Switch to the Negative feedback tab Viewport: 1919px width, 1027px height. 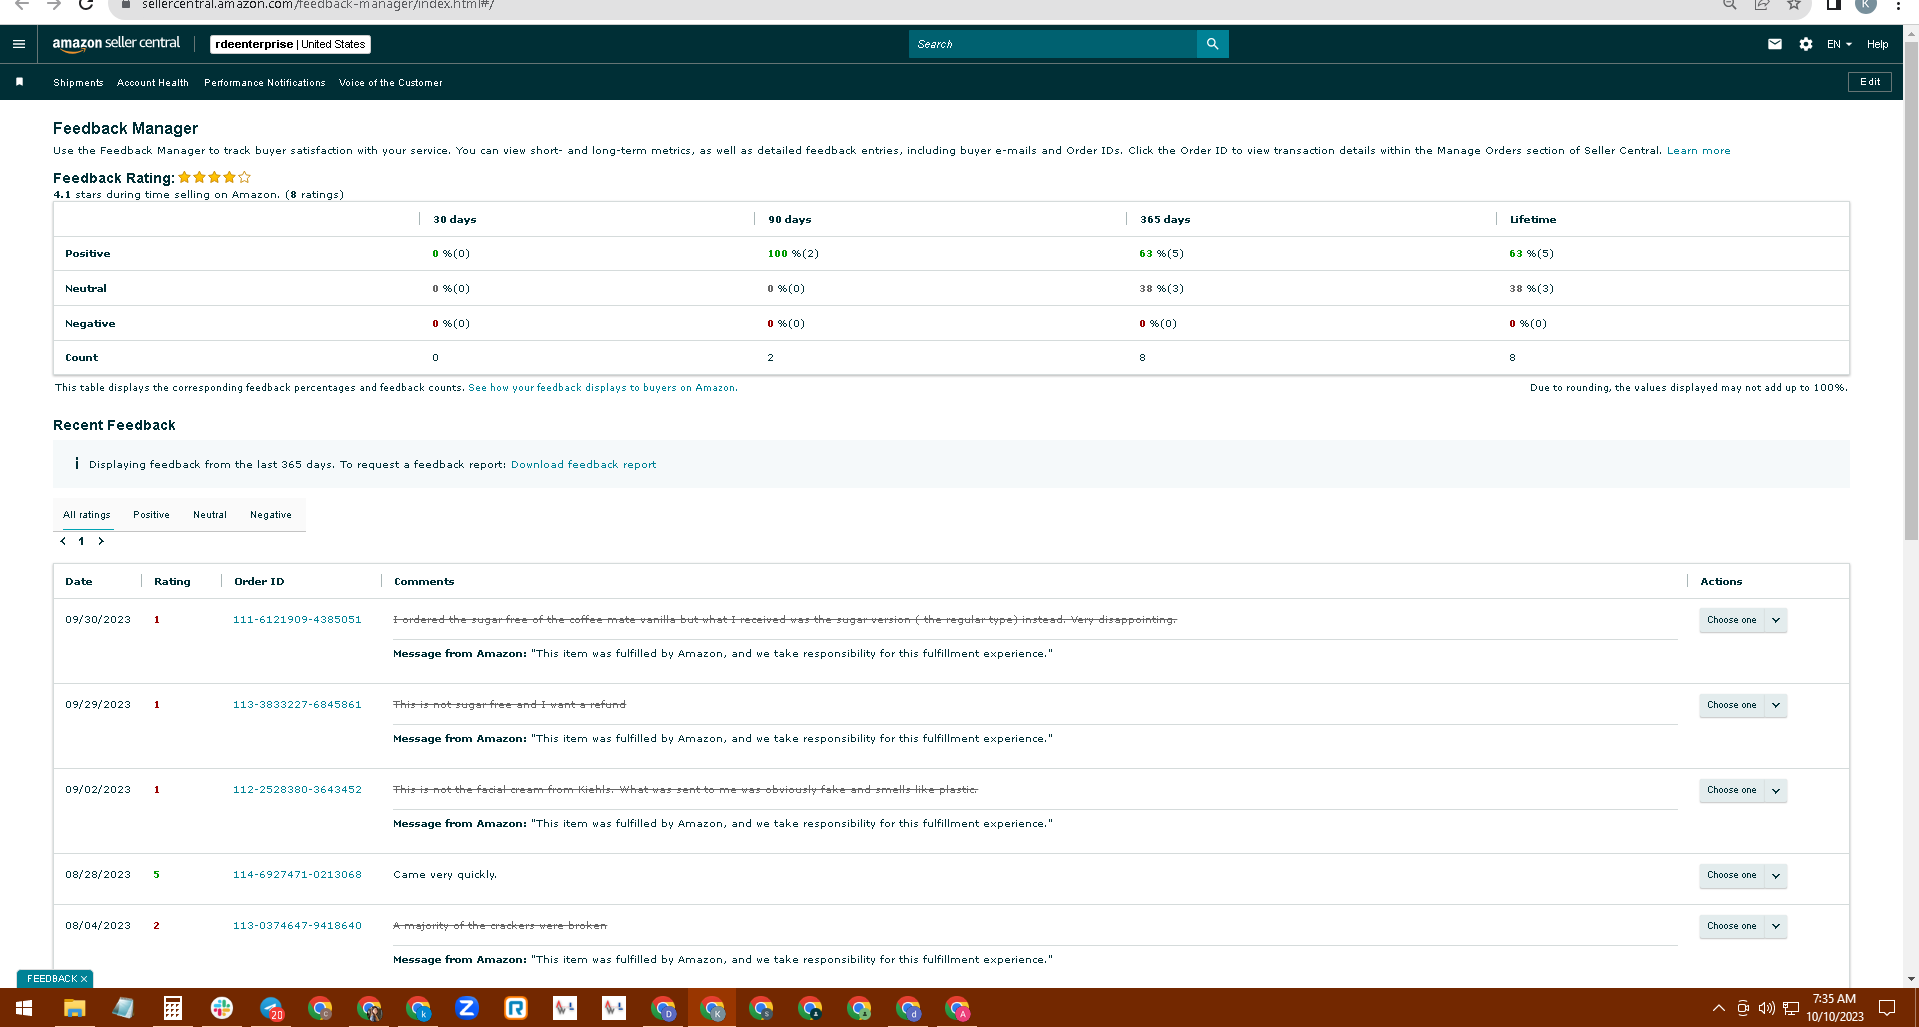[x=271, y=515]
